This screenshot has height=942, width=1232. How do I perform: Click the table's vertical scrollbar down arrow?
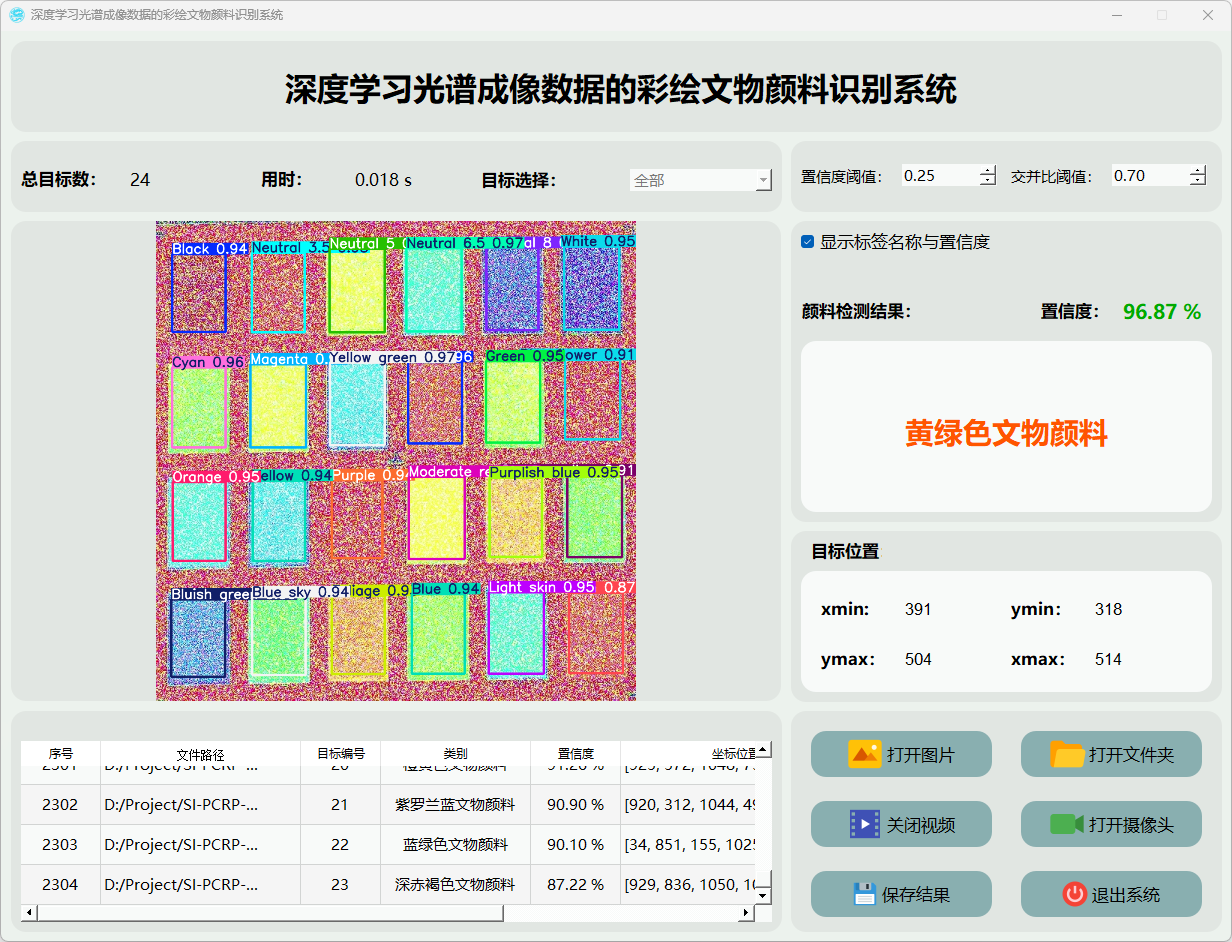point(763,896)
